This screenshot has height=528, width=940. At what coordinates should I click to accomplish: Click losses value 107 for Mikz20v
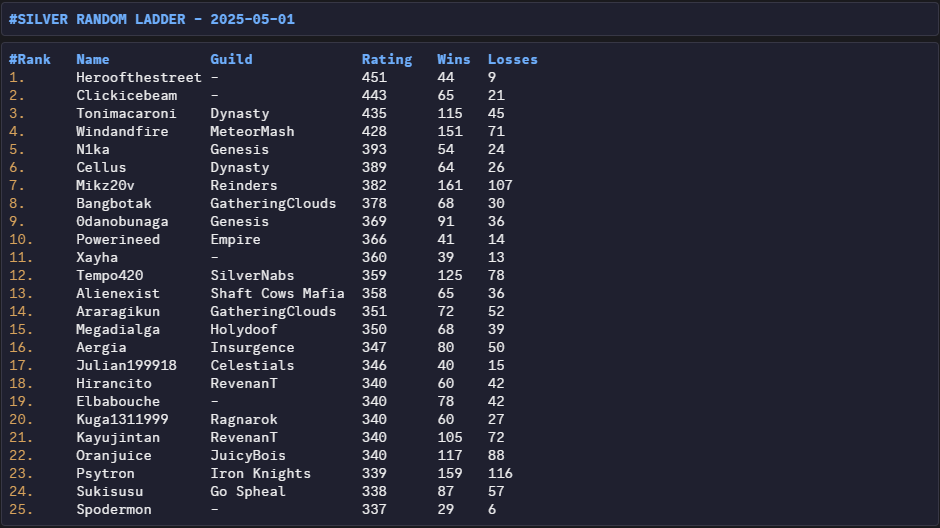coord(500,185)
